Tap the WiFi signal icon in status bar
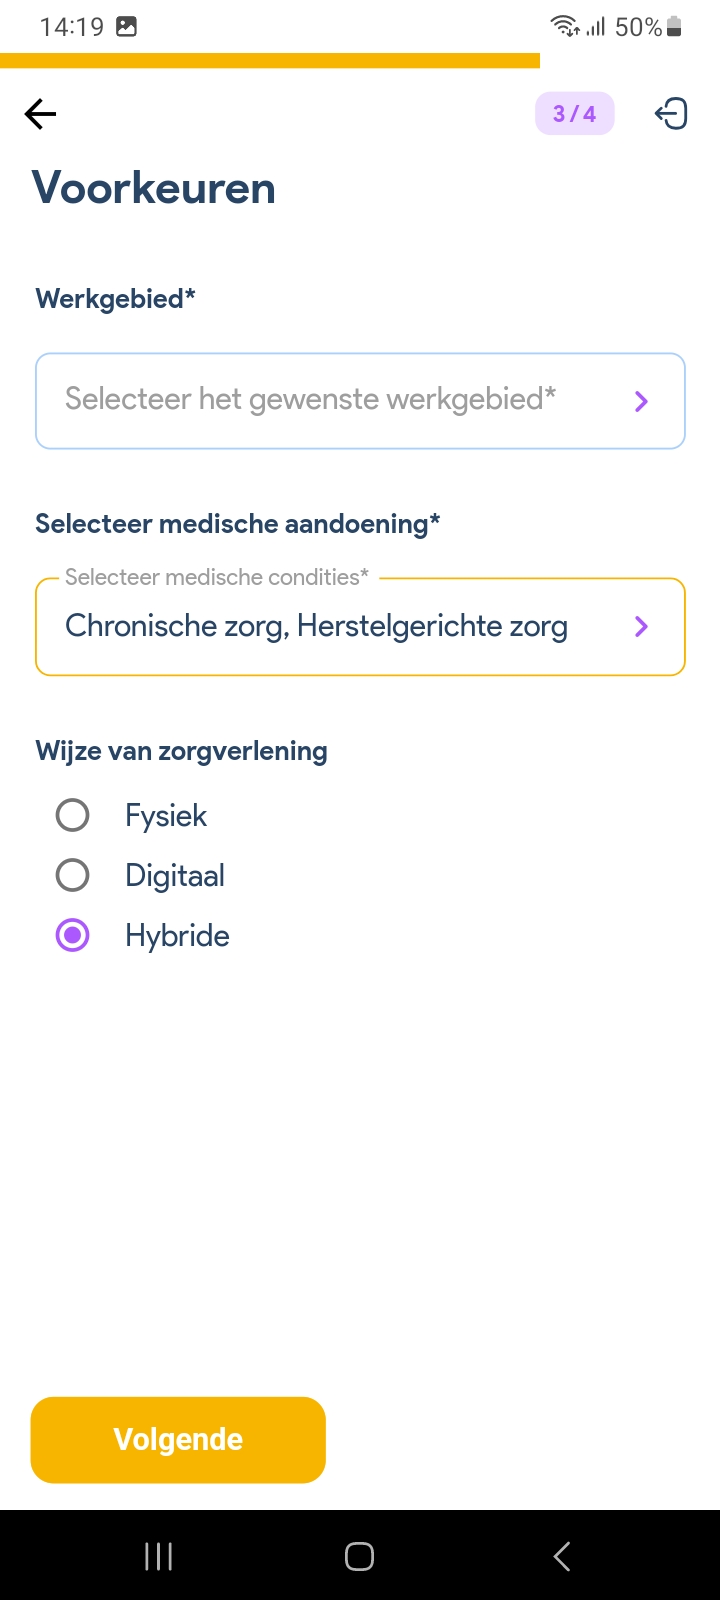The image size is (720, 1600). [x=564, y=27]
